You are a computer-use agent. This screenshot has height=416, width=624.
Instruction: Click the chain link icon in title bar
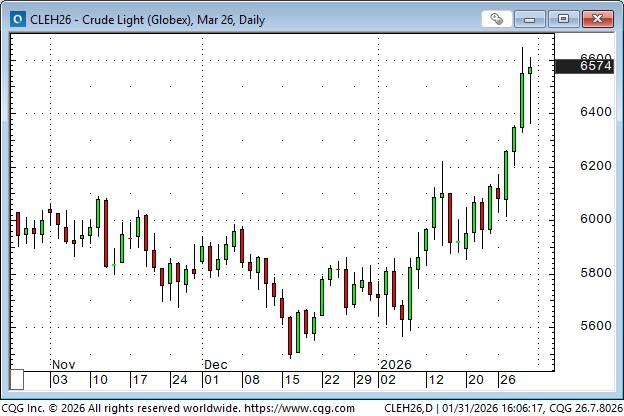497,18
